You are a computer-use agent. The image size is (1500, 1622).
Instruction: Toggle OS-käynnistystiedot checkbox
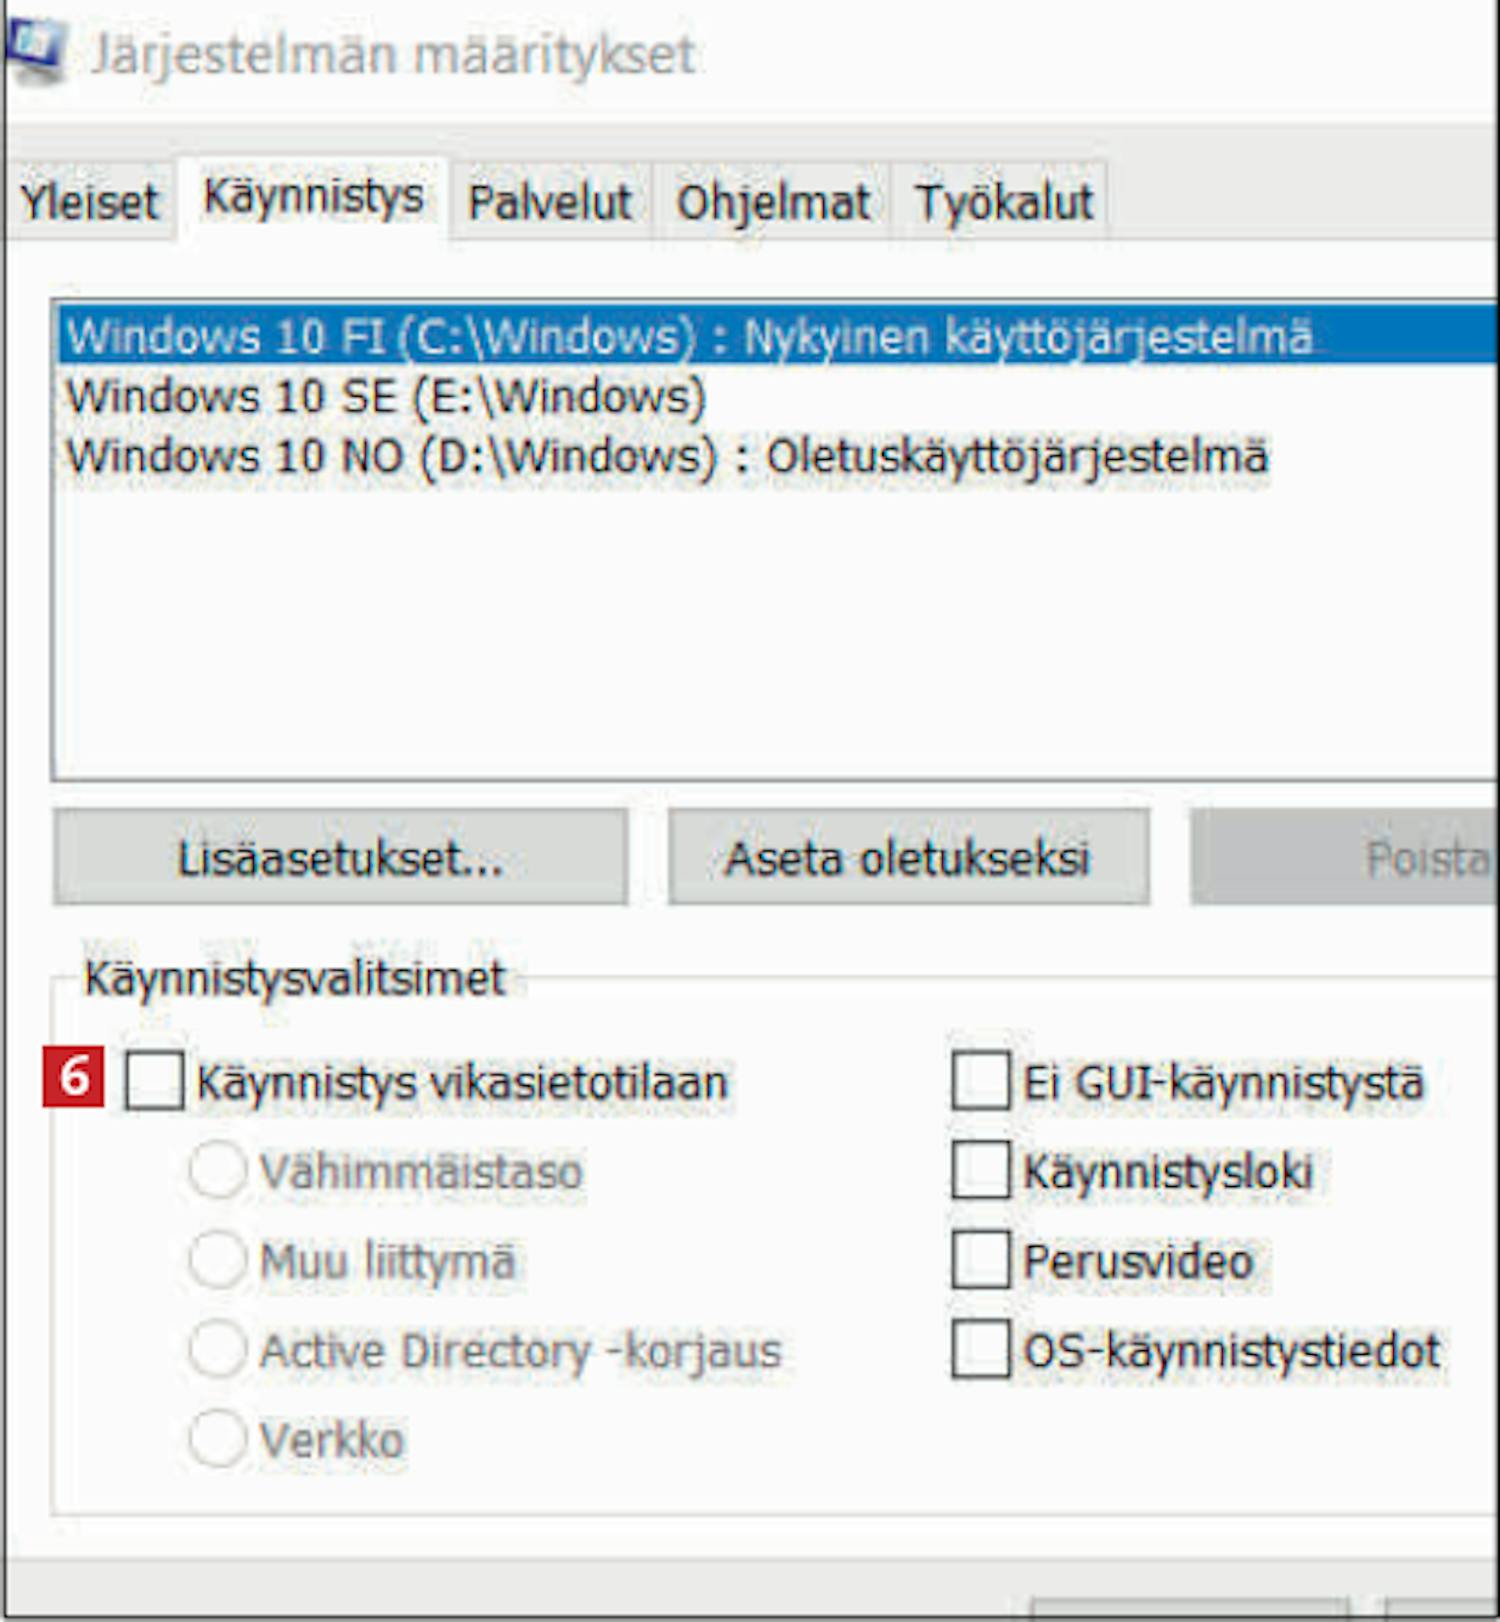981,1349
